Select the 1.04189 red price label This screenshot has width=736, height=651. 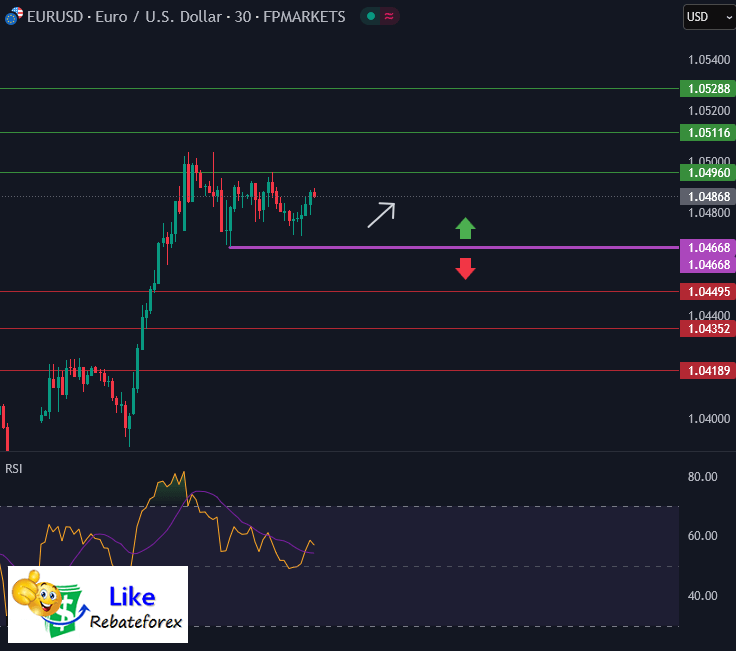707,371
